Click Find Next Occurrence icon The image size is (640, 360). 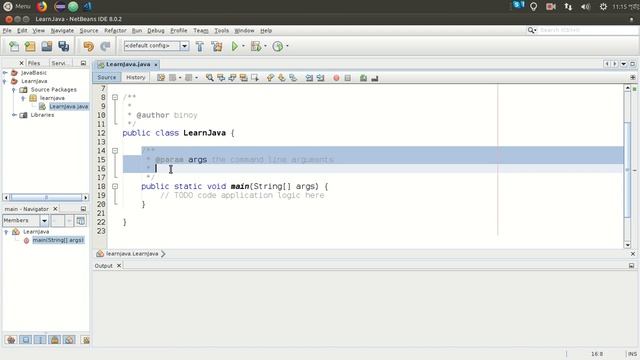tap(232, 78)
